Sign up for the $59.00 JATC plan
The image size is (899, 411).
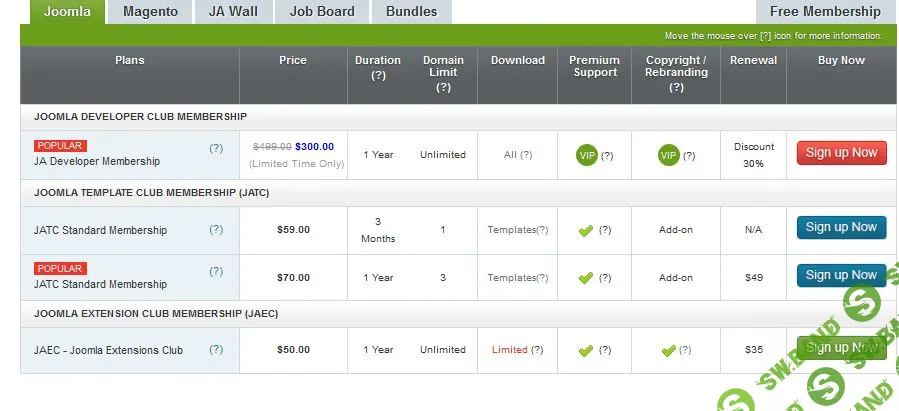point(841,227)
